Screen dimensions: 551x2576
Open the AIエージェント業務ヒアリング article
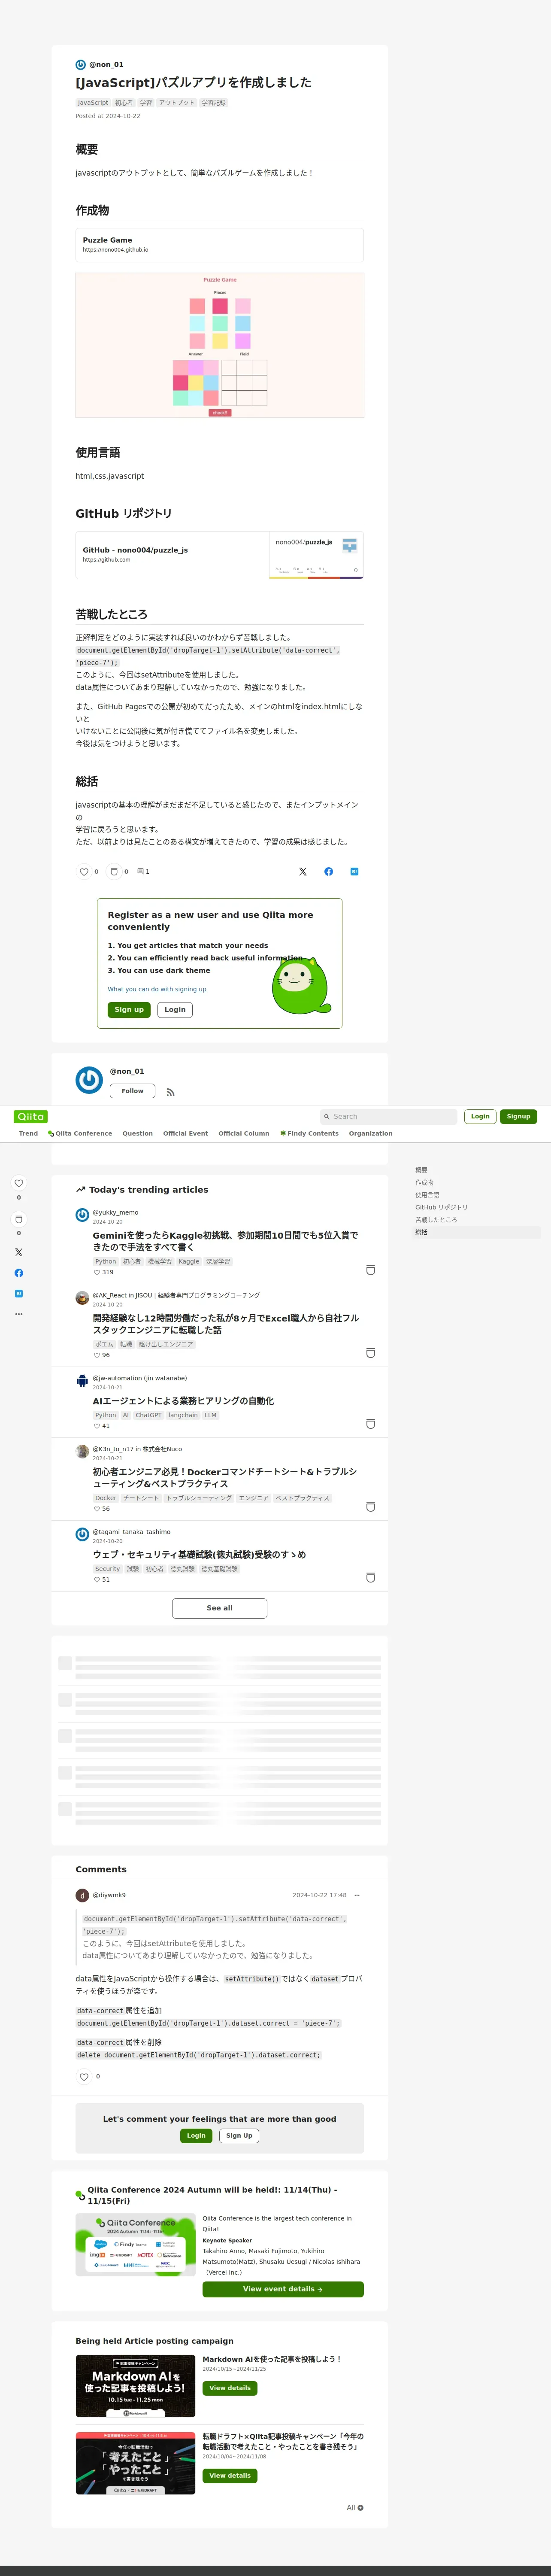[x=183, y=1401]
